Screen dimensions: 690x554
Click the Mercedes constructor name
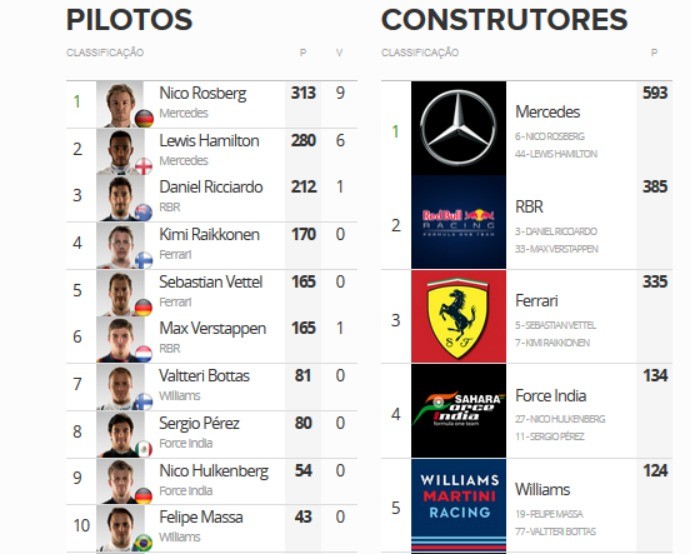pos(547,112)
